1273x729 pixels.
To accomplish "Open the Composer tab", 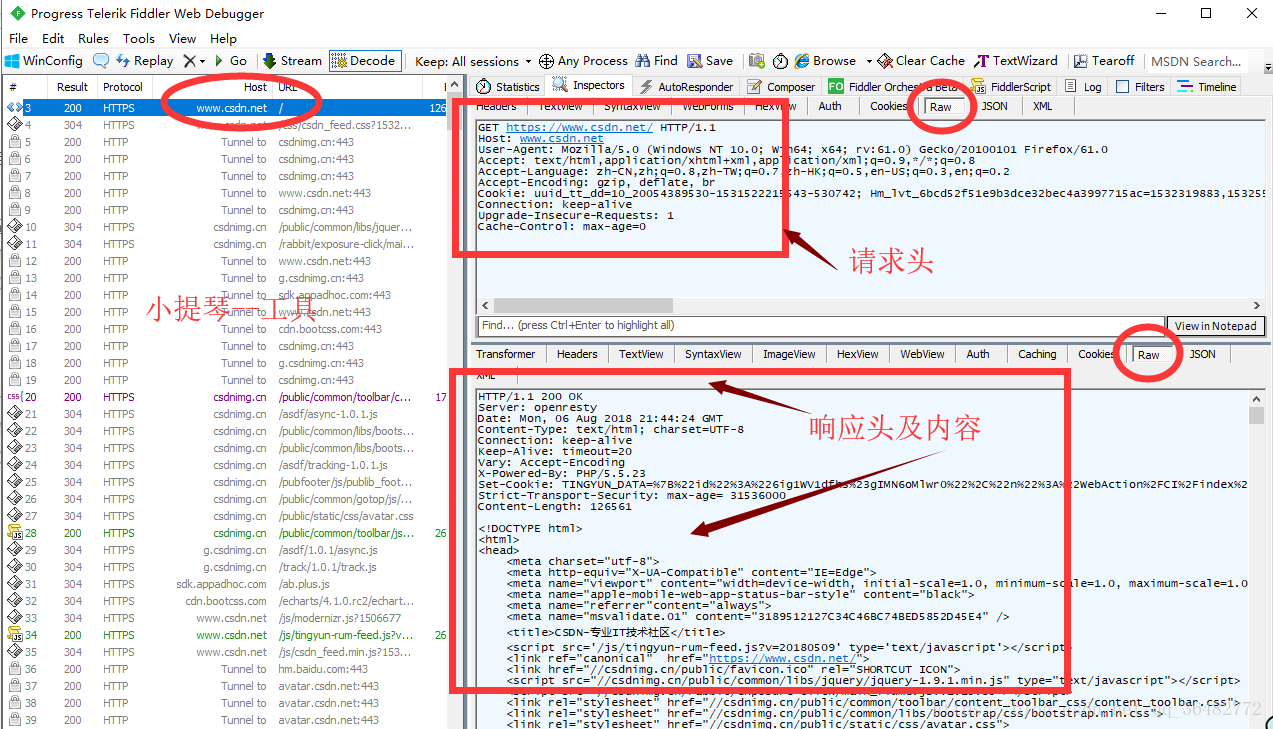I will (781, 87).
